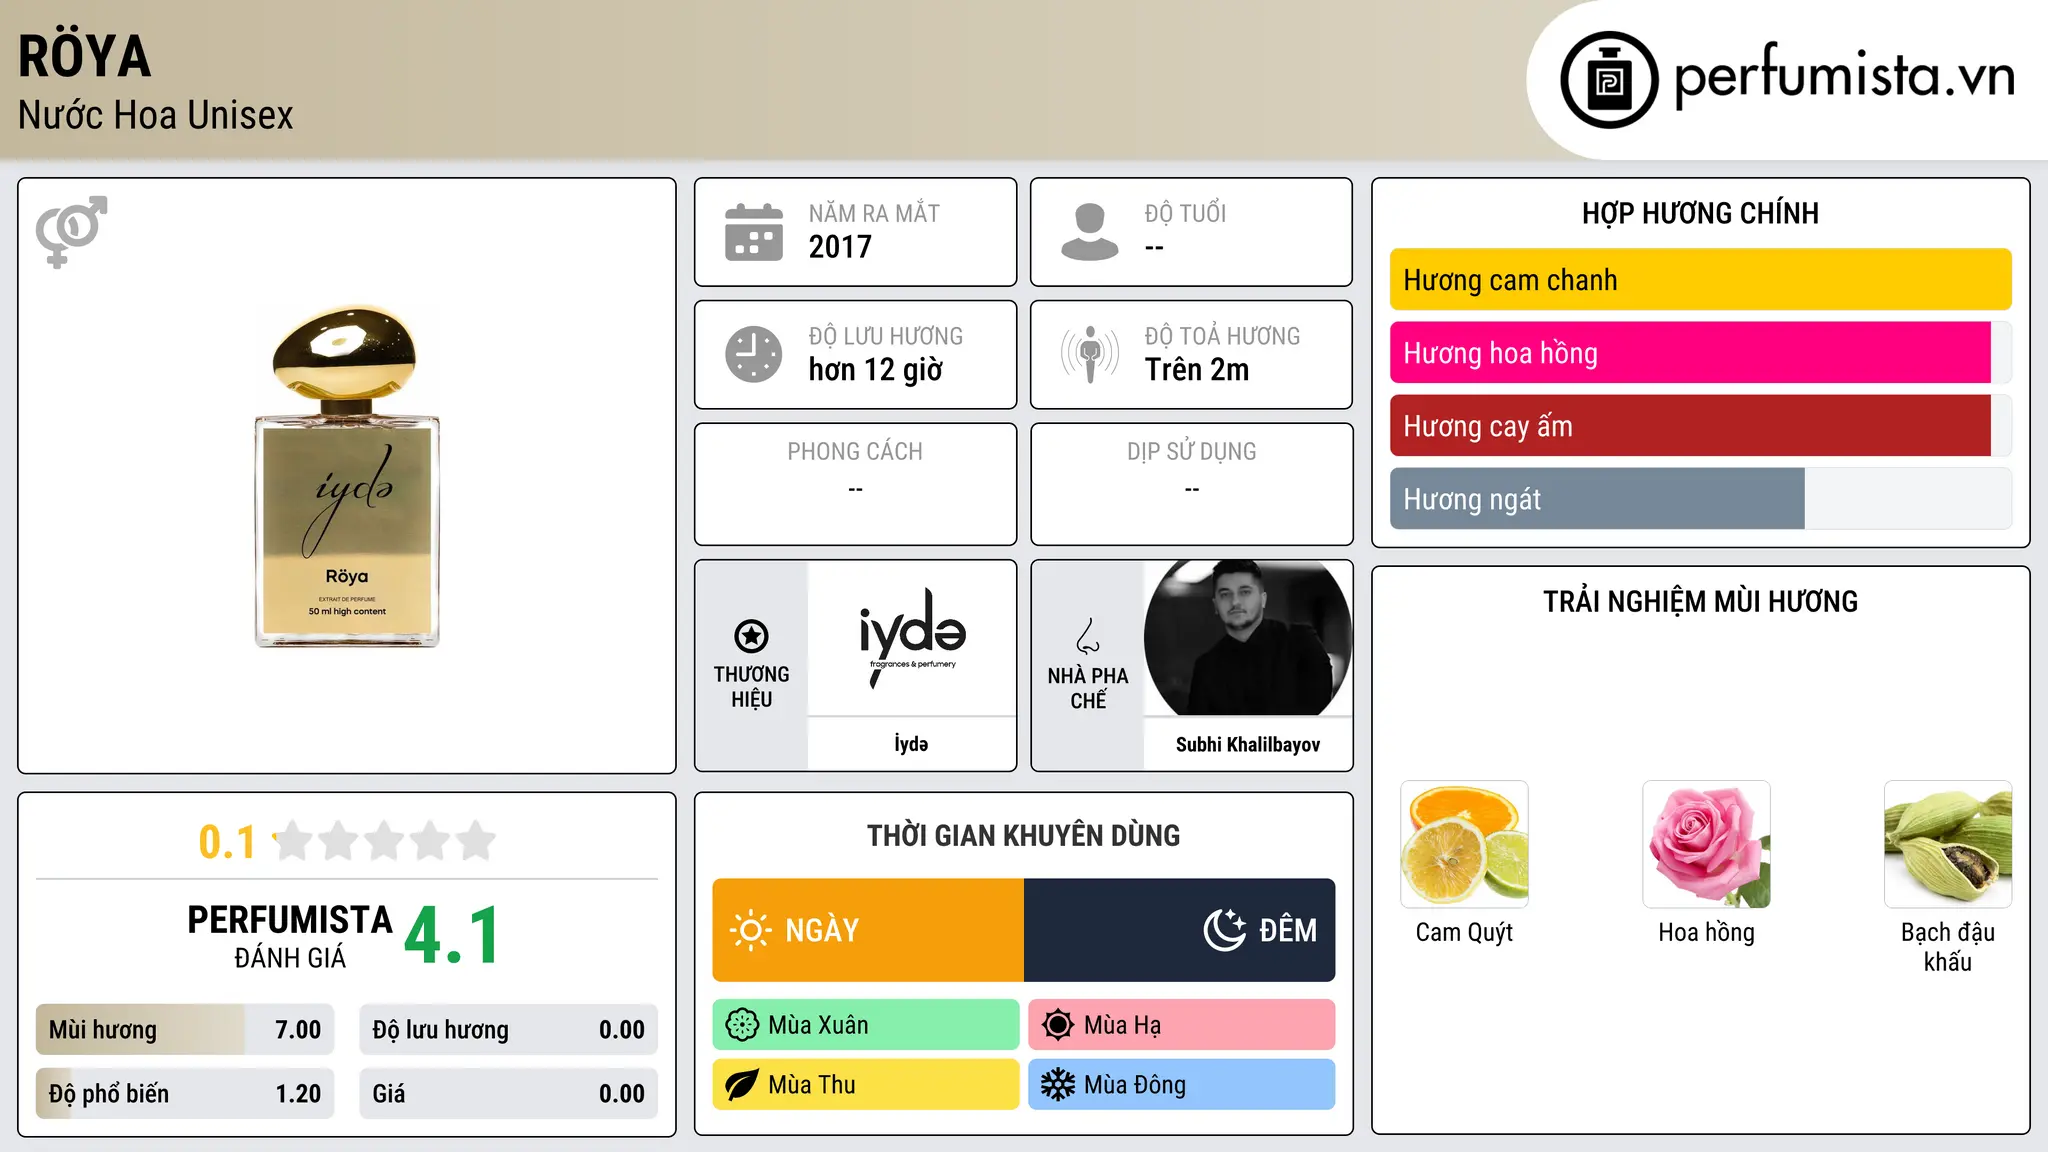Click the Thời gian khuyên dùng heading
This screenshot has width=2048, height=1152.
(1024, 836)
